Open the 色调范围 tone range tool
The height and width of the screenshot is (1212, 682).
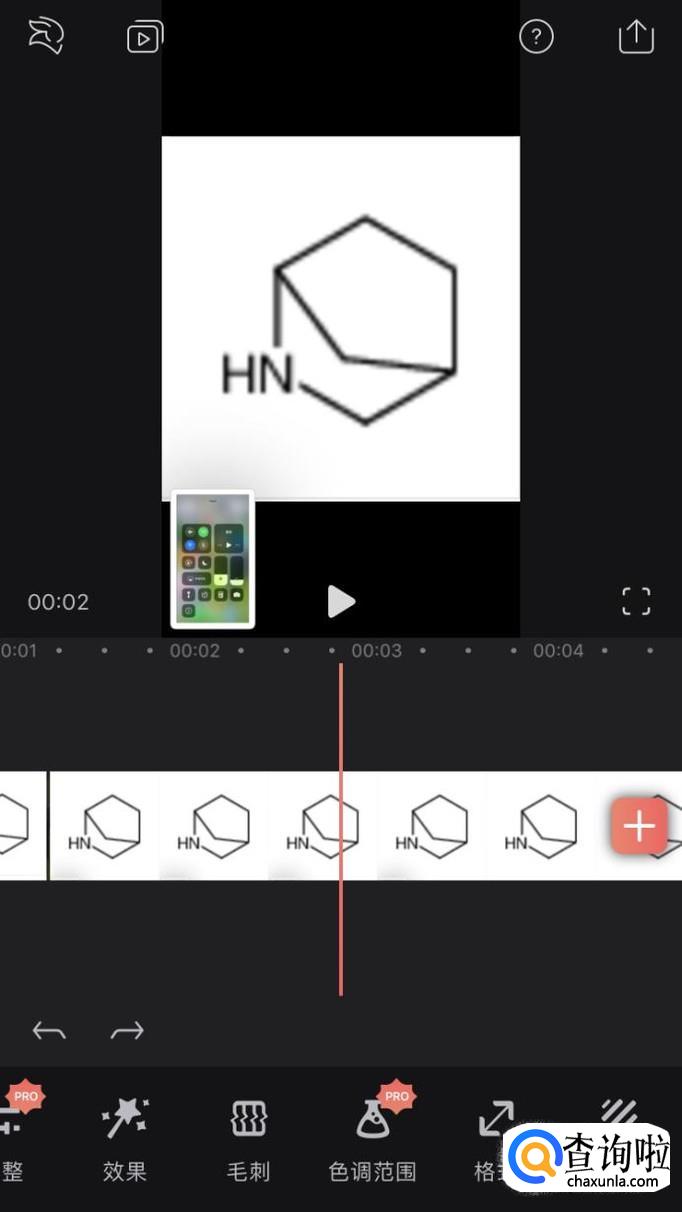click(372, 1139)
